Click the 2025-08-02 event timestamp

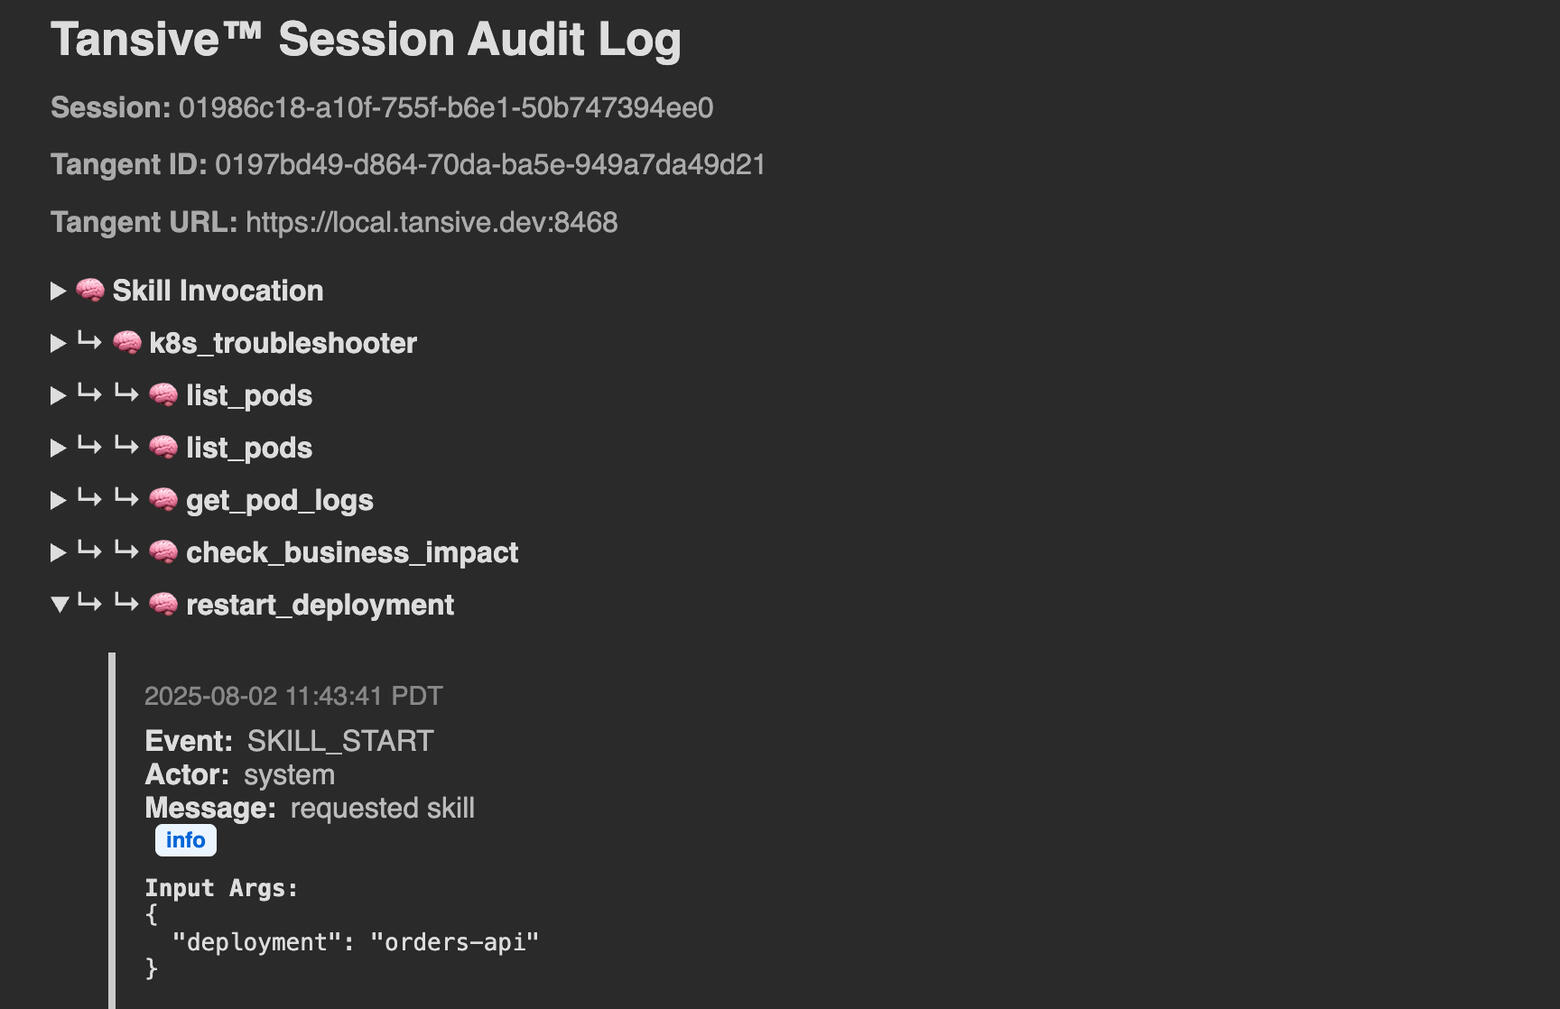[x=293, y=696]
